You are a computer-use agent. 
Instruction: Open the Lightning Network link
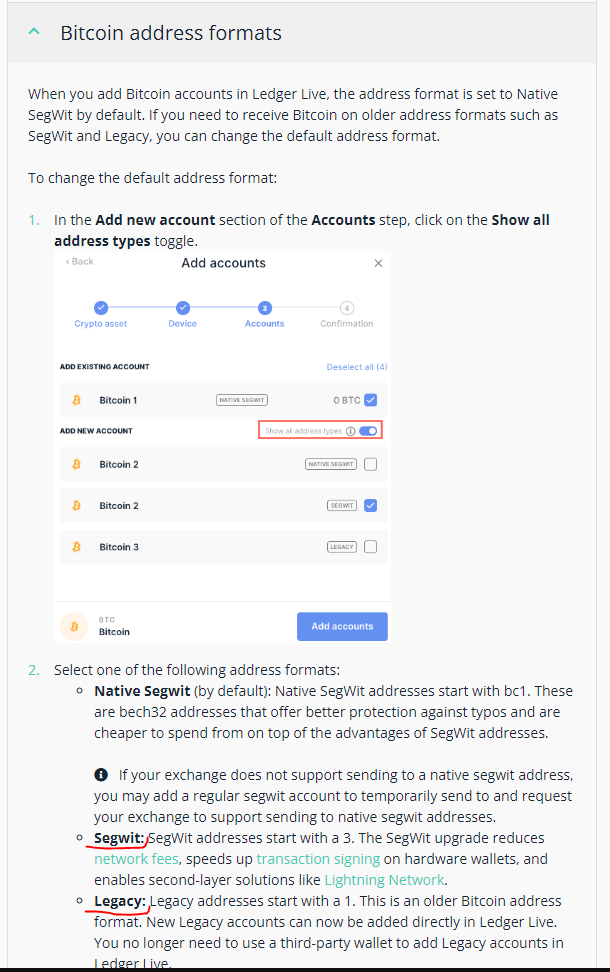coord(384,880)
